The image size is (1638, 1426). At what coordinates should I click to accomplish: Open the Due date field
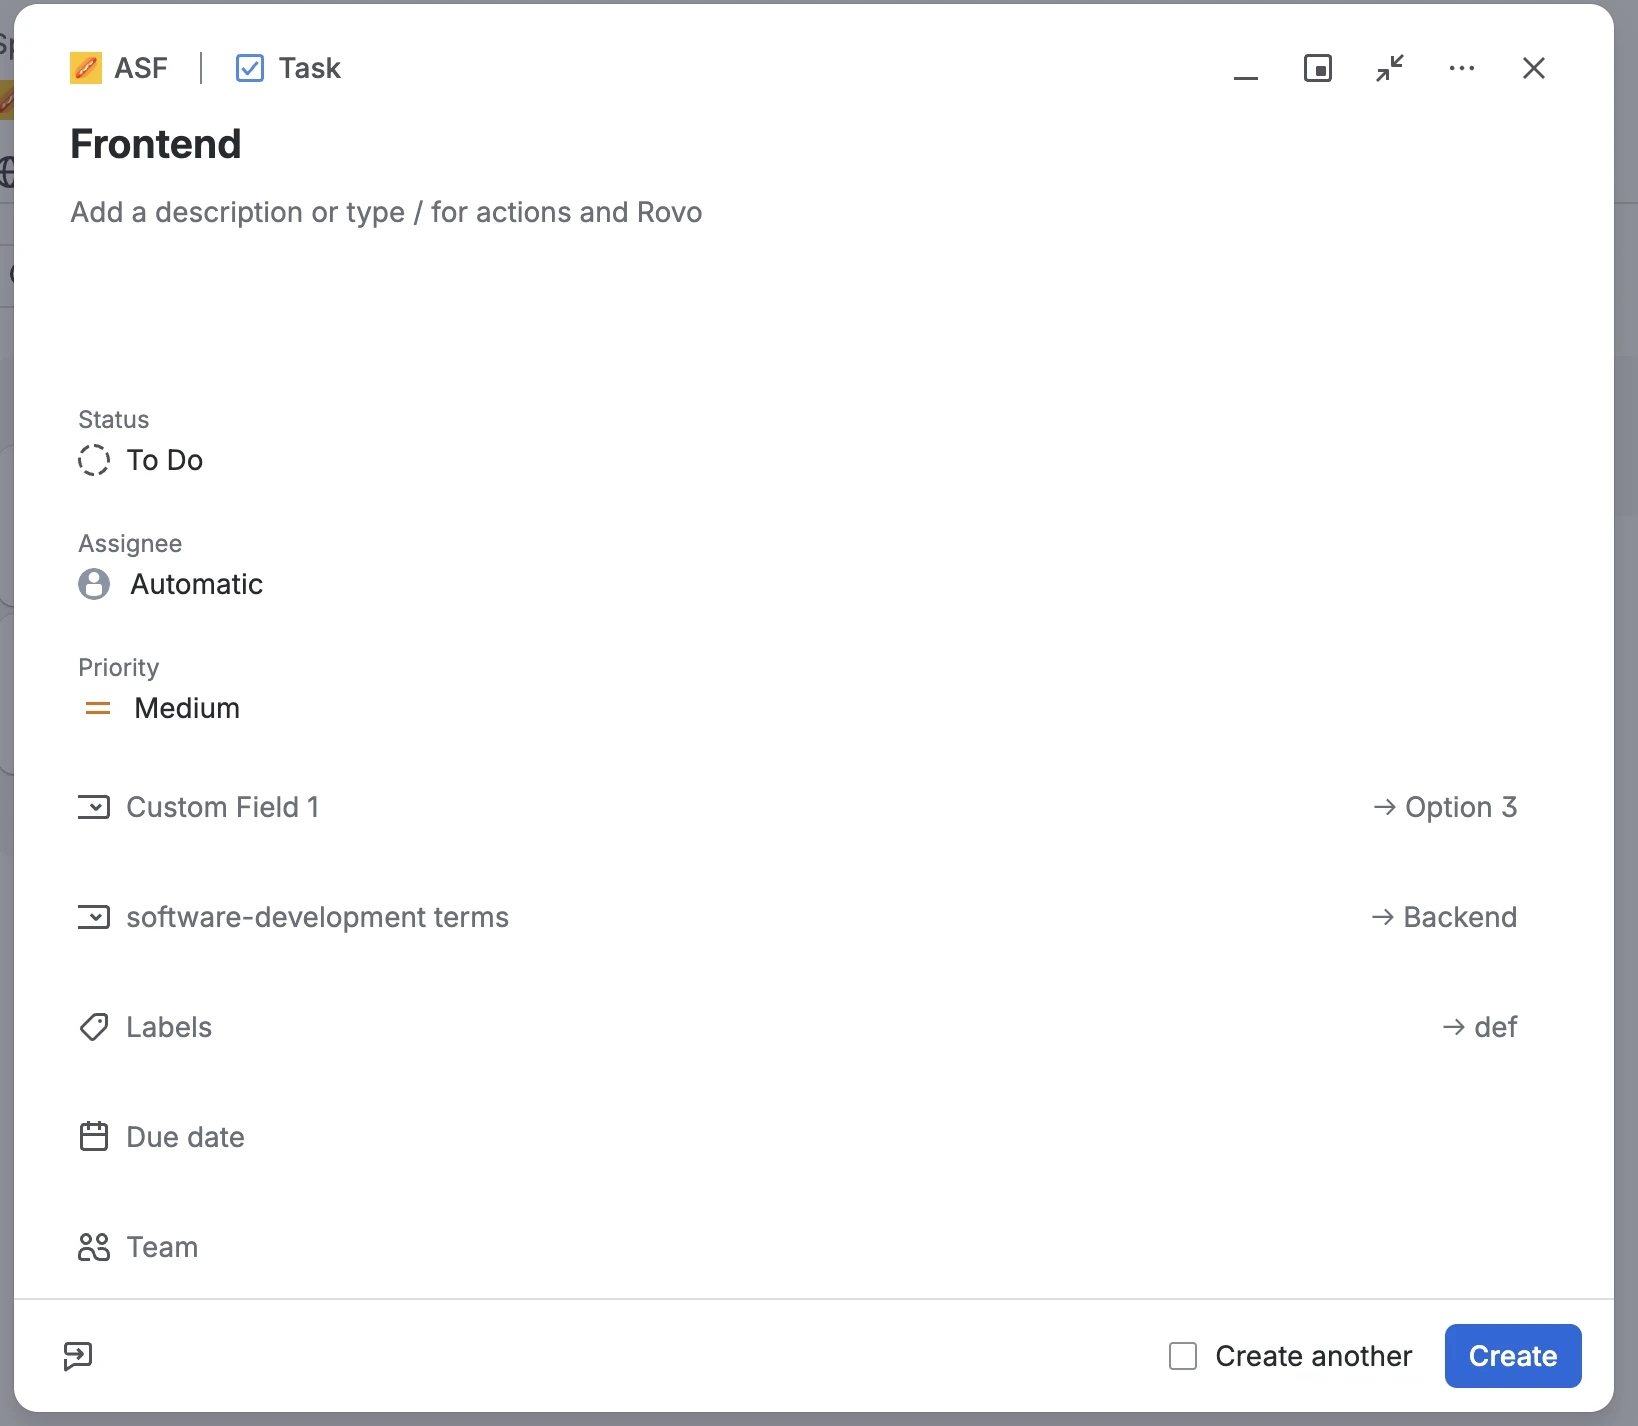click(x=185, y=1137)
